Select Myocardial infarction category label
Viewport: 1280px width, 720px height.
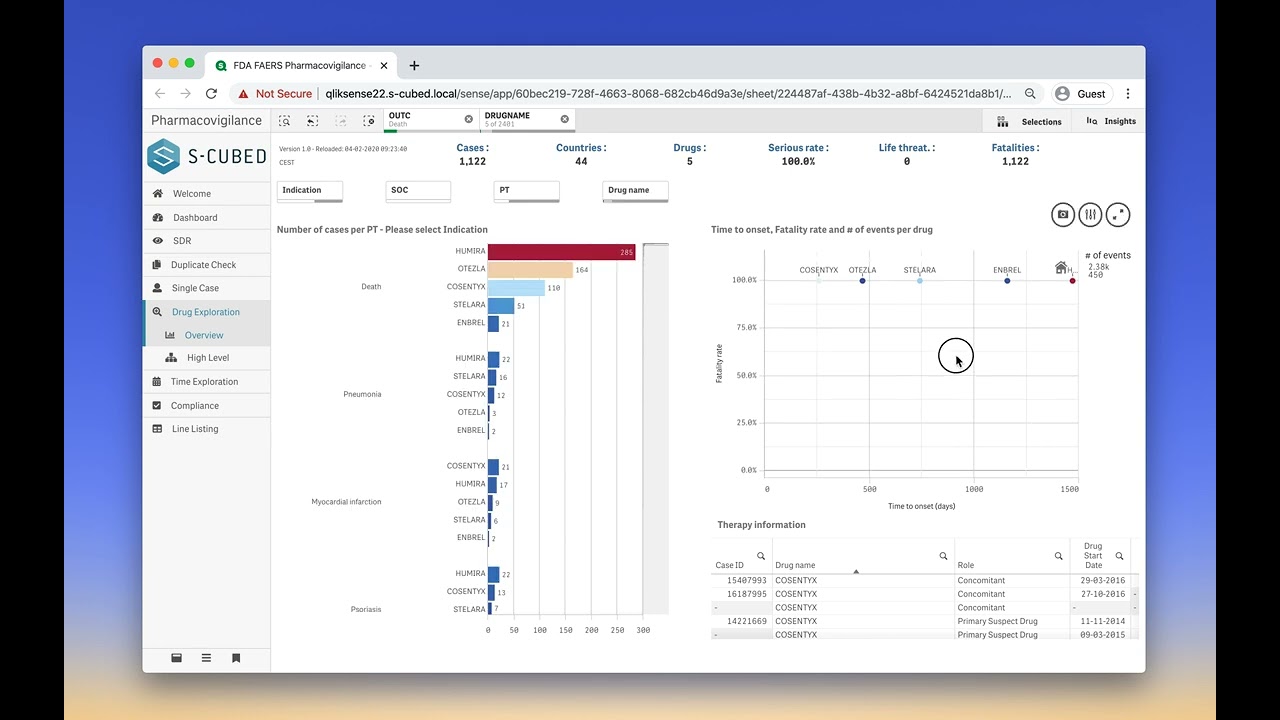click(x=346, y=502)
